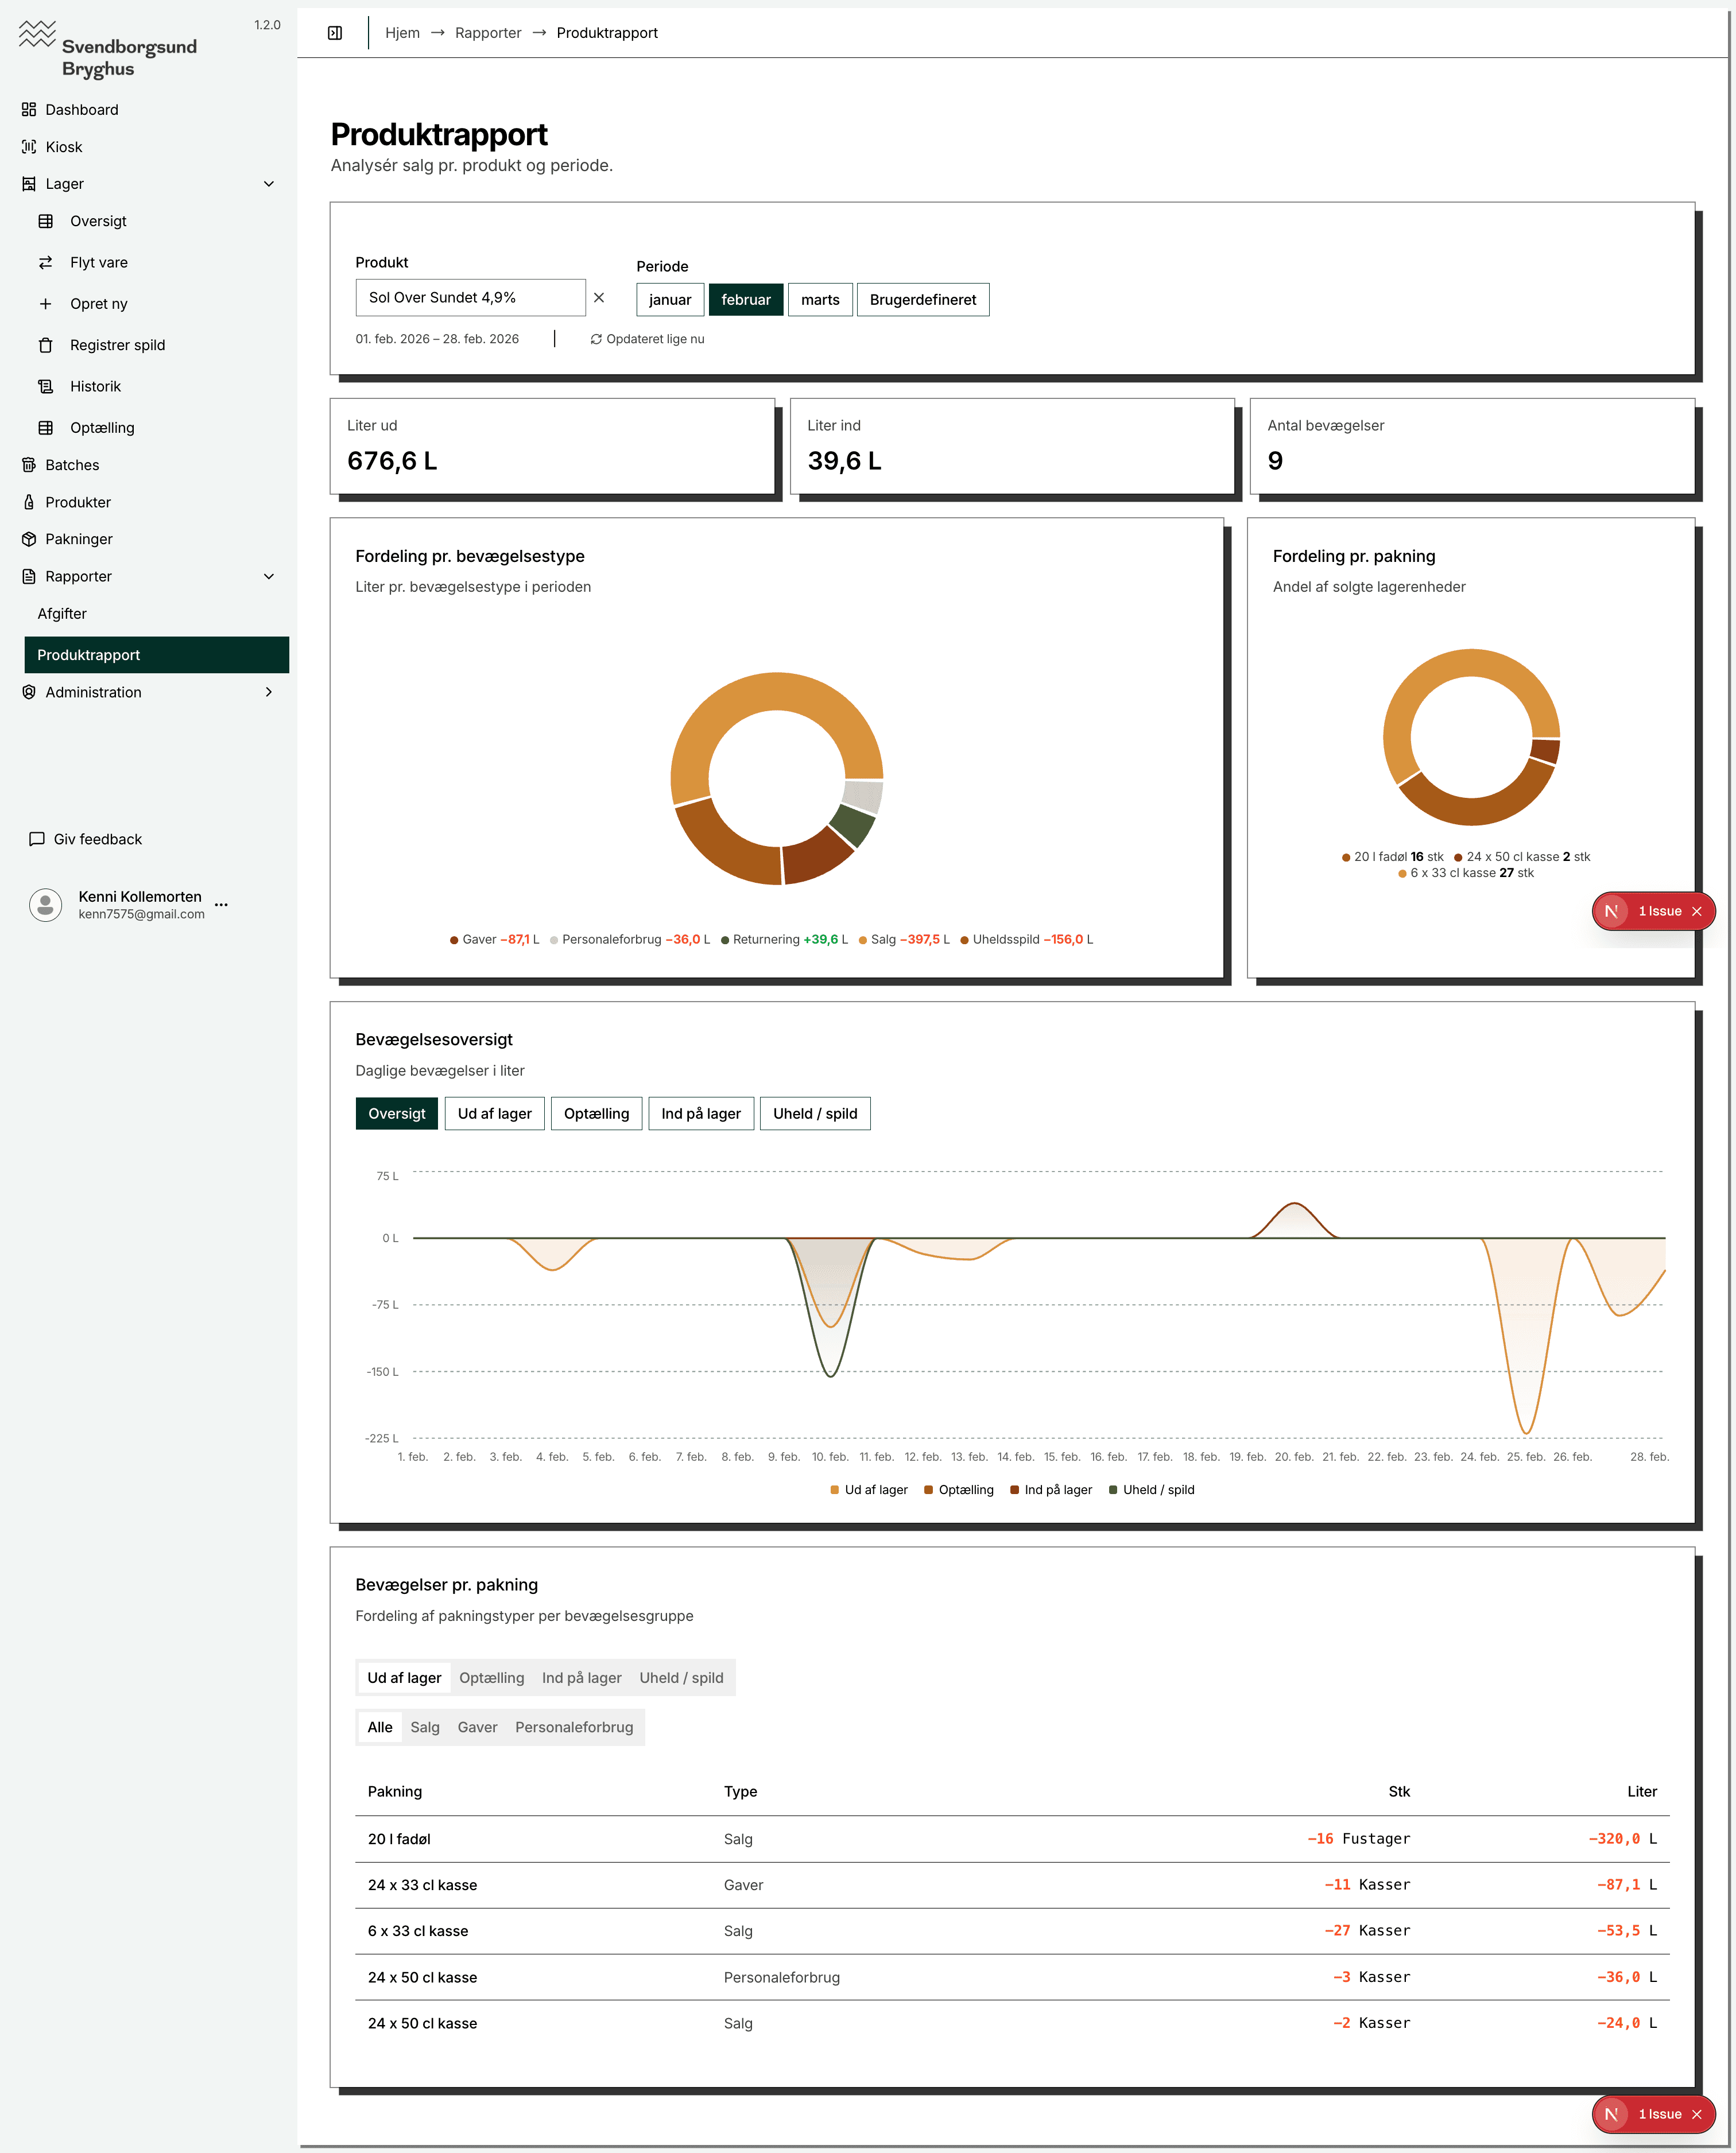This screenshot has height=2153, width=1736.
Task: Select the marts period
Action: click(x=820, y=300)
